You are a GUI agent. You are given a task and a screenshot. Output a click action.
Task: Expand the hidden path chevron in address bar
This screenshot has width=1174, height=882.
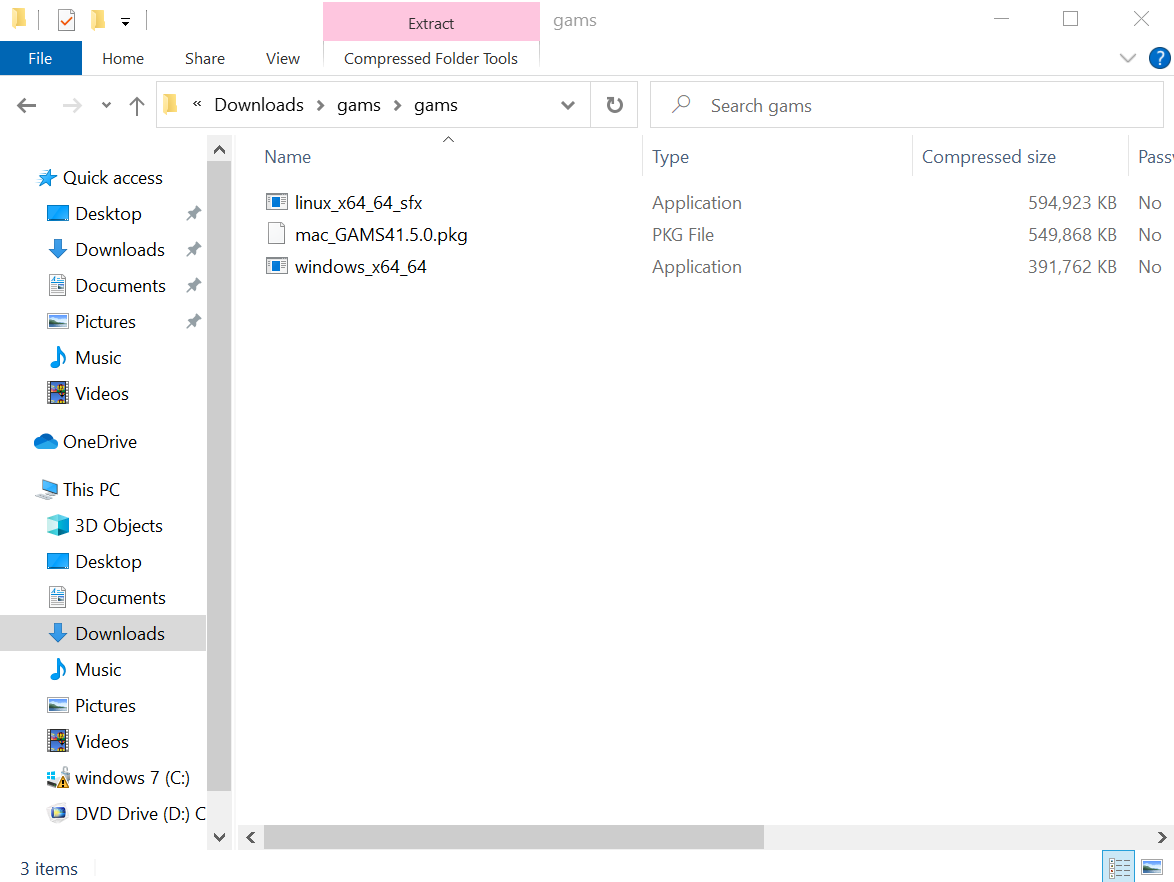tap(197, 105)
